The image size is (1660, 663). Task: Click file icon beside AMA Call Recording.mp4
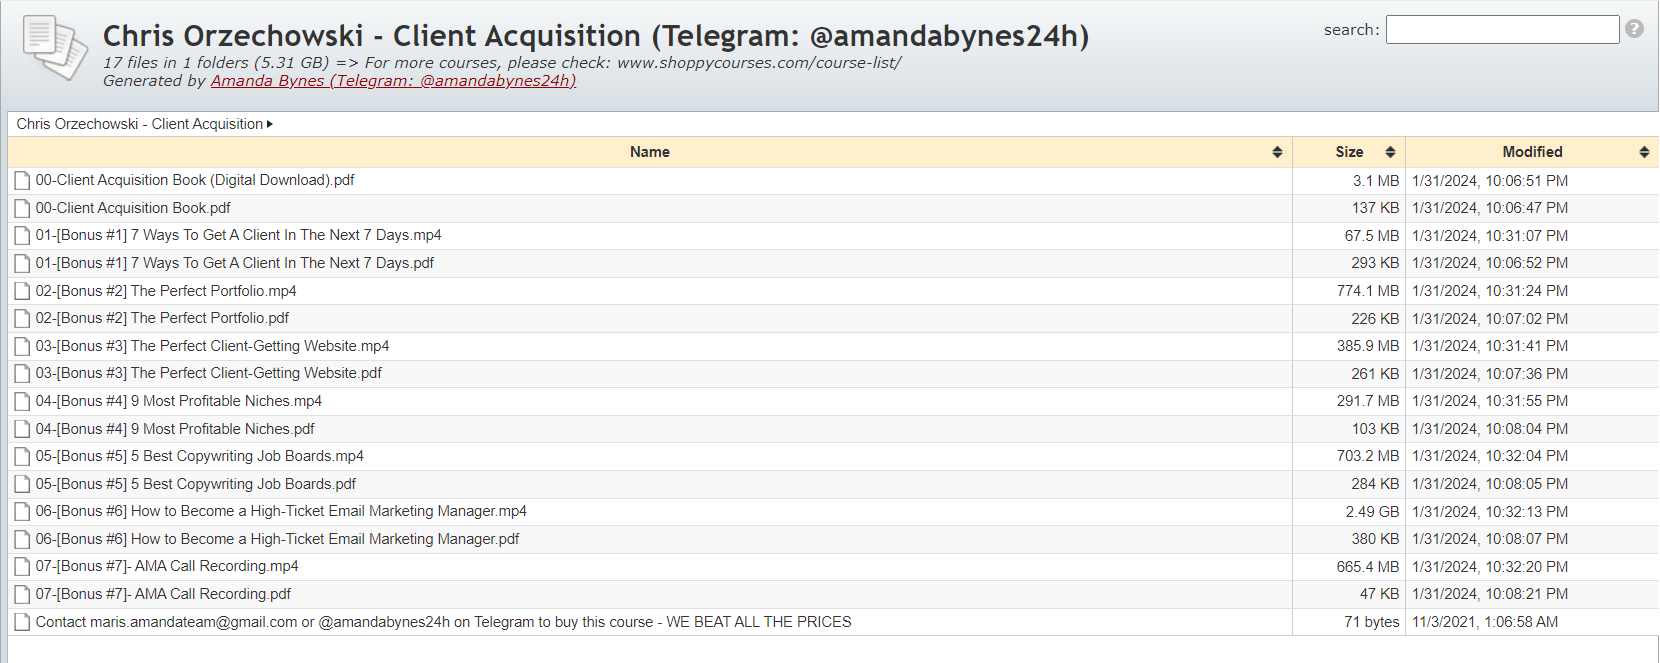click(22, 566)
